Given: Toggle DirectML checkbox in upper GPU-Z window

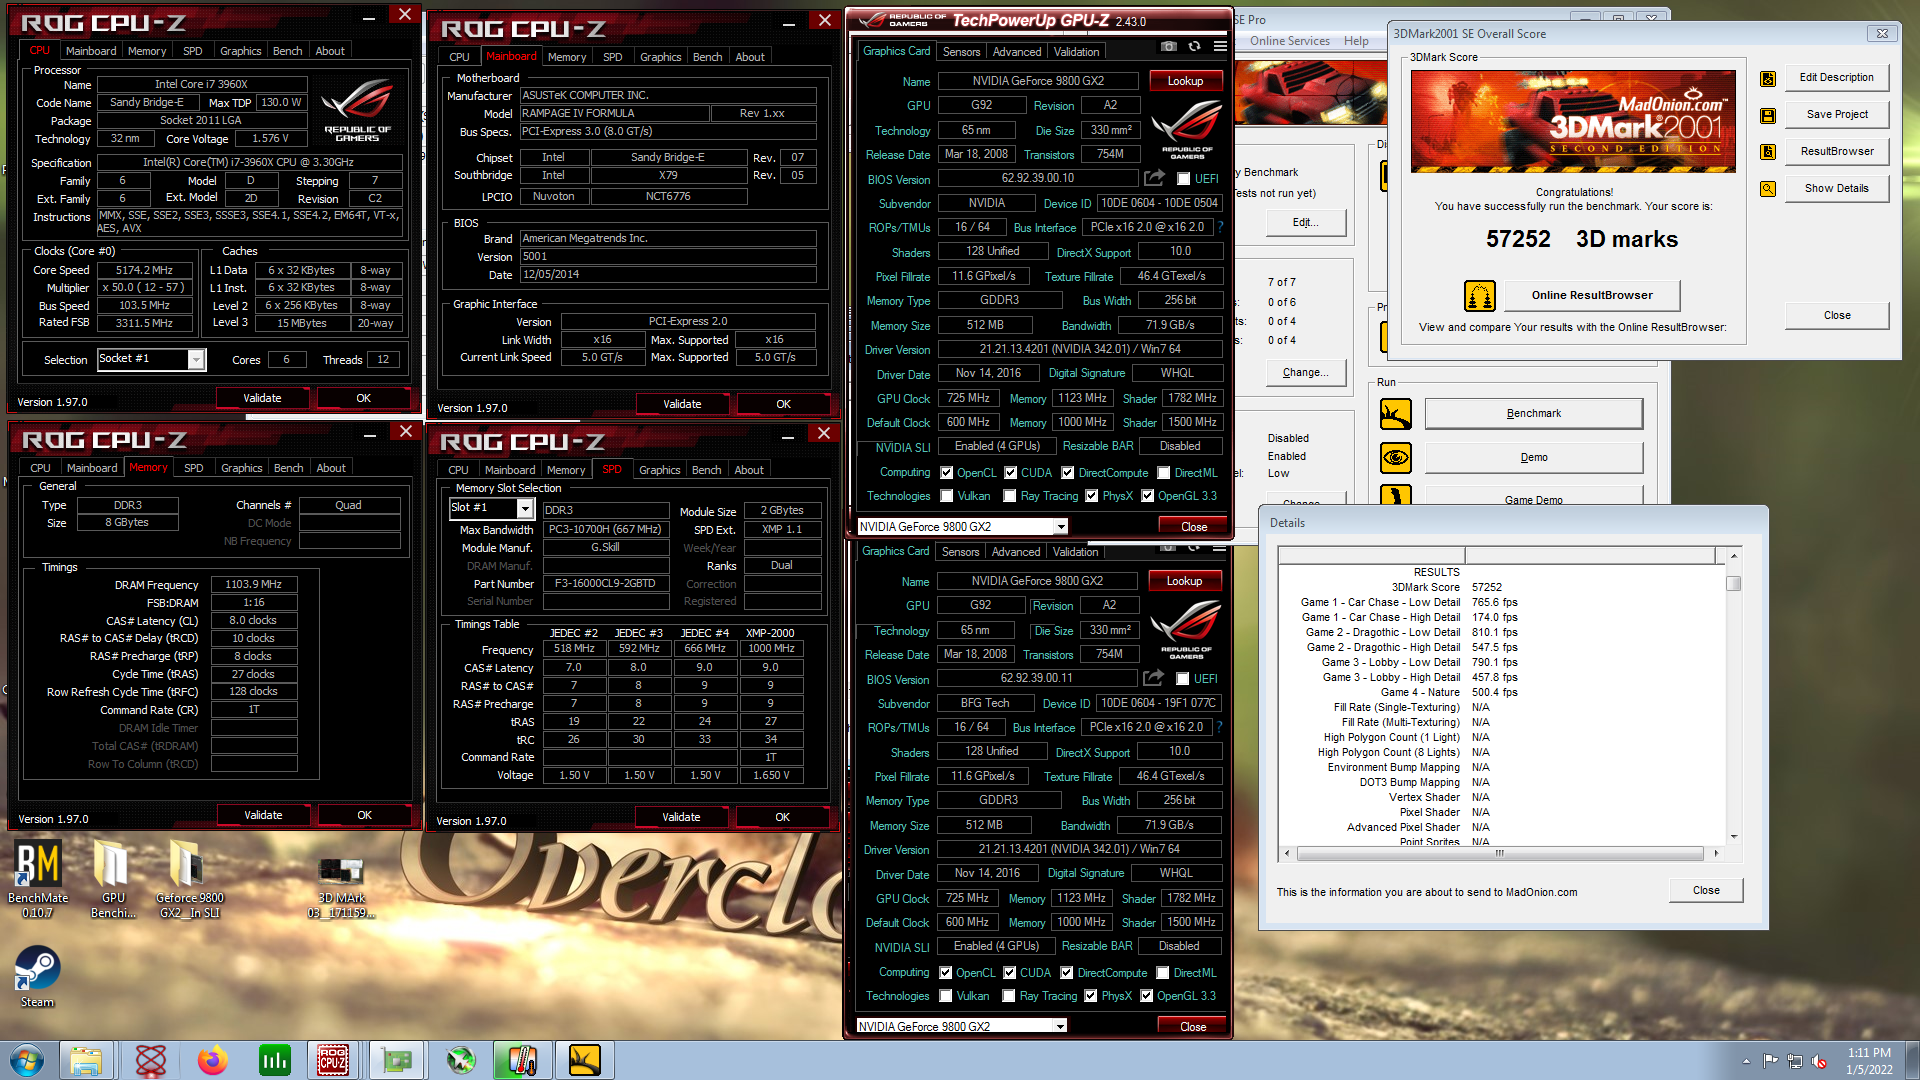Looking at the screenshot, I should 1164,473.
